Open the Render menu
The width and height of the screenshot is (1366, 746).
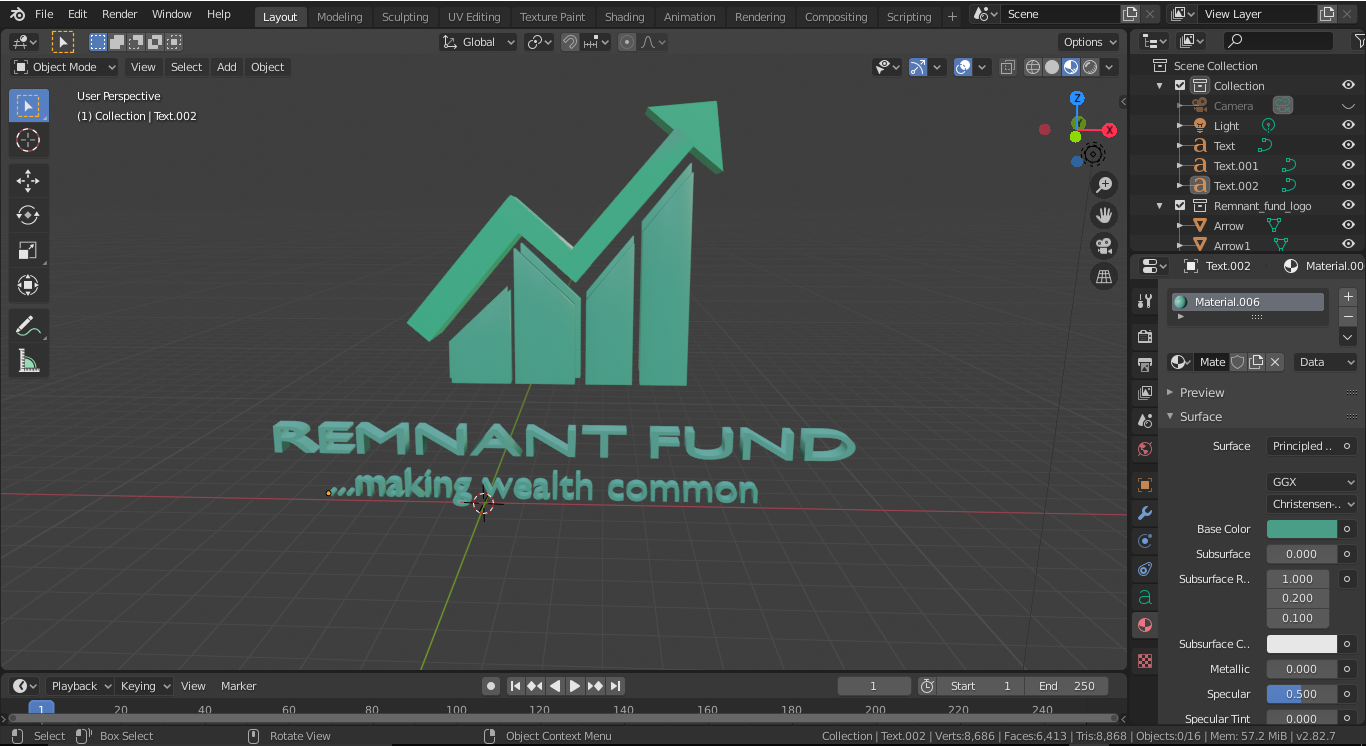120,14
